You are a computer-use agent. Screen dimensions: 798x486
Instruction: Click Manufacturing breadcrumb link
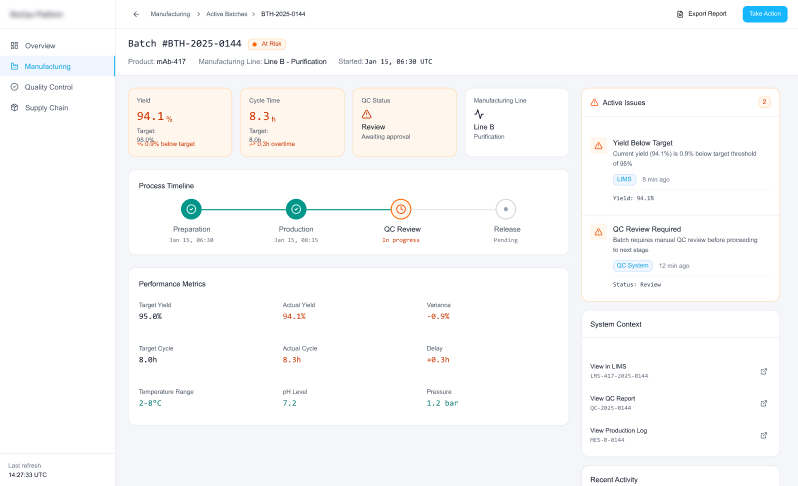[169, 14]
